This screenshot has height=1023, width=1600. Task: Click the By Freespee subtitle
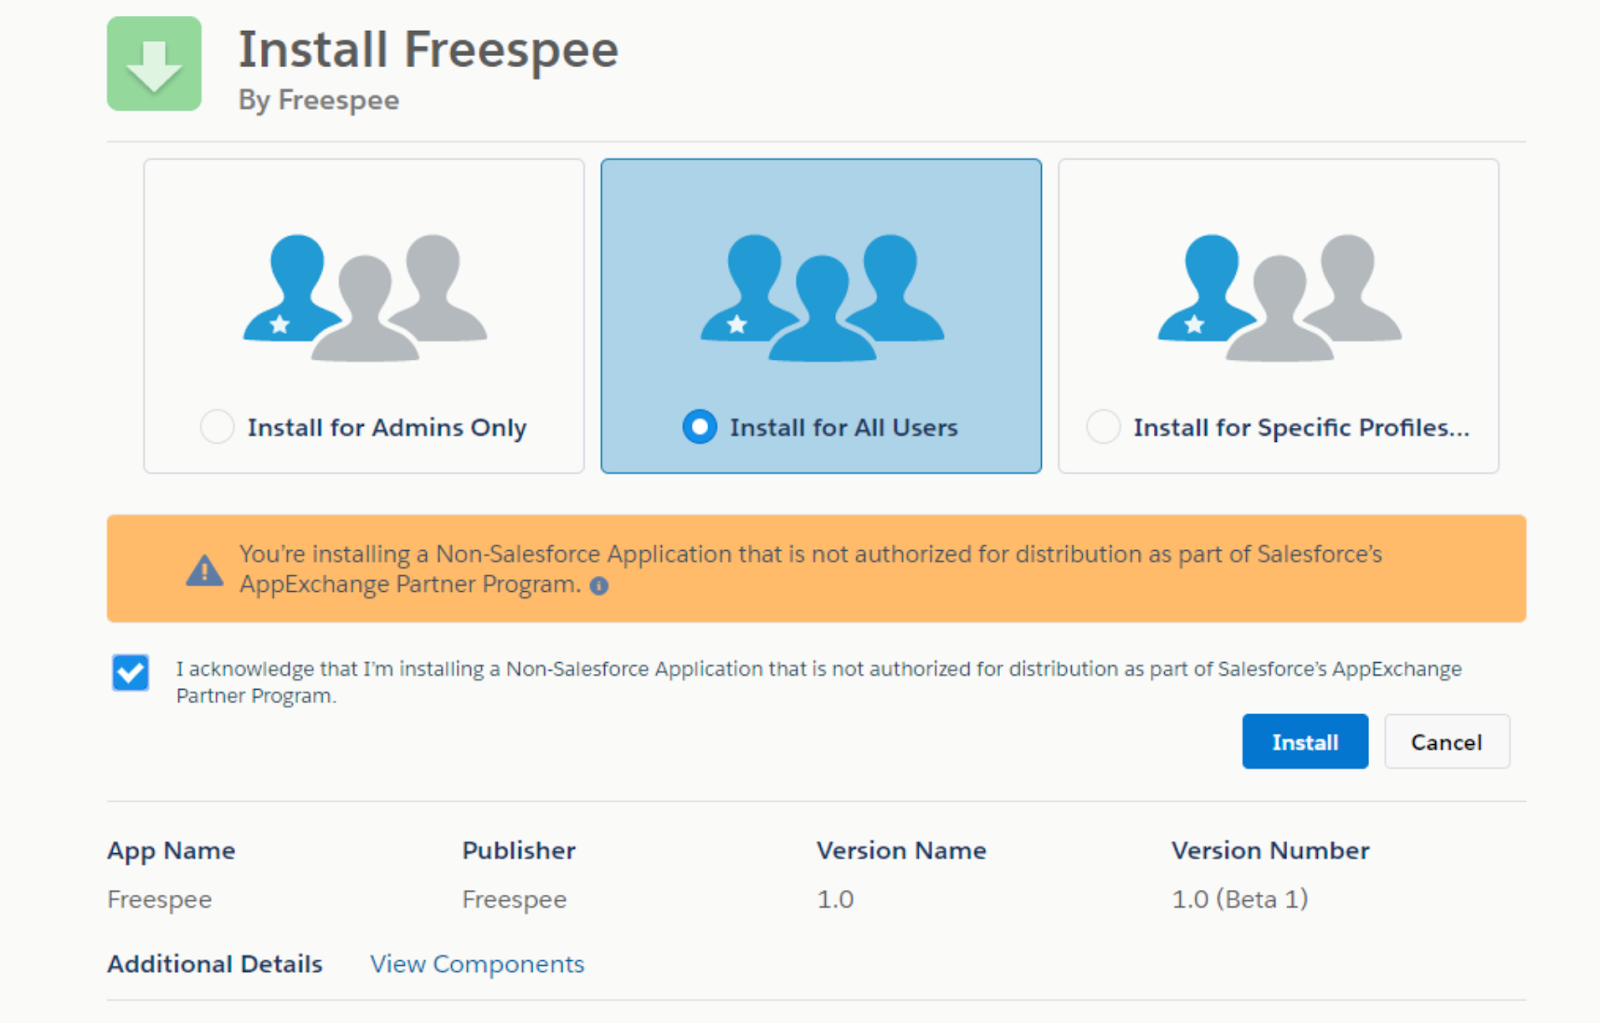[x=319, y=100]
